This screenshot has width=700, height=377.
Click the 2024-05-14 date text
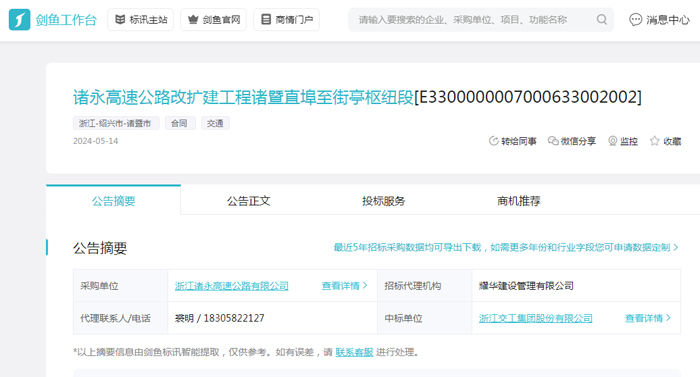point(96,141)
